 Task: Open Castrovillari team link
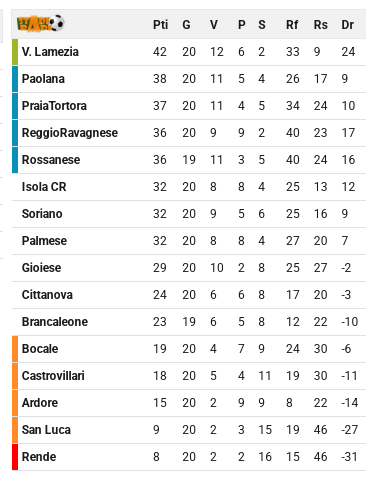click(x=53, y=376)
